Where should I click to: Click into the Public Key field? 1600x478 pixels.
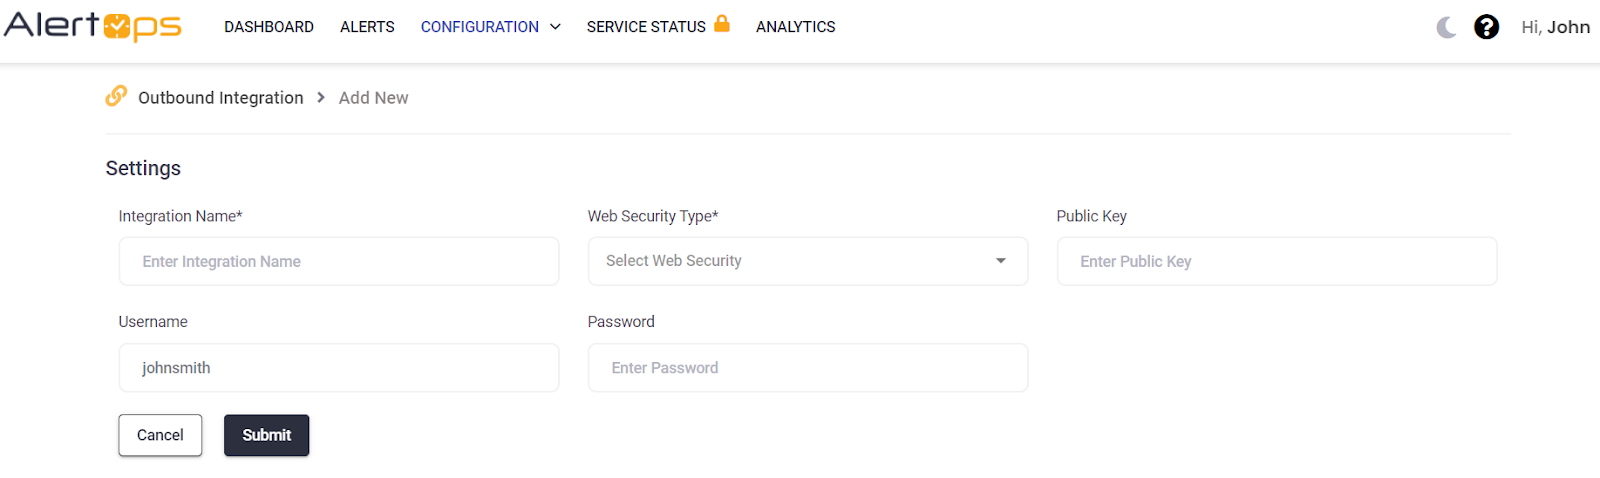pyautogui.click(x=1276, y=261)
